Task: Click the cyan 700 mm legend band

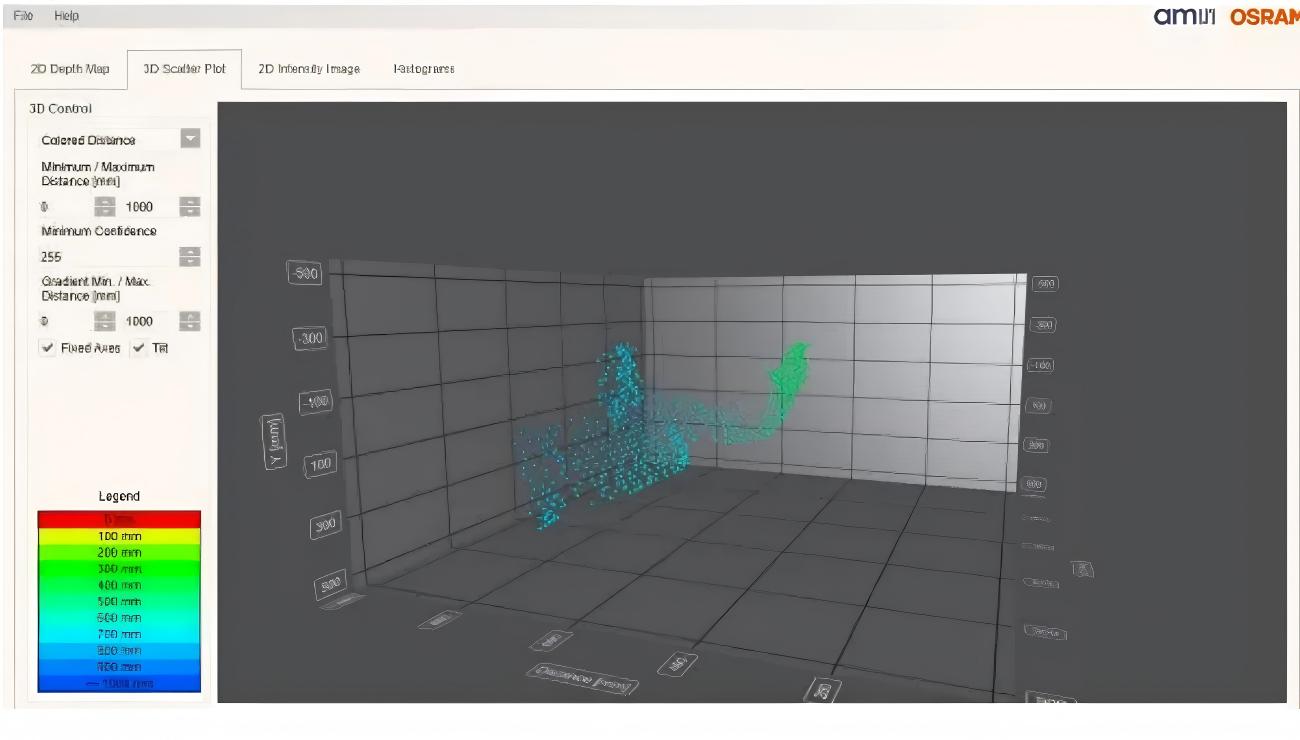Action: pos(119,634)
